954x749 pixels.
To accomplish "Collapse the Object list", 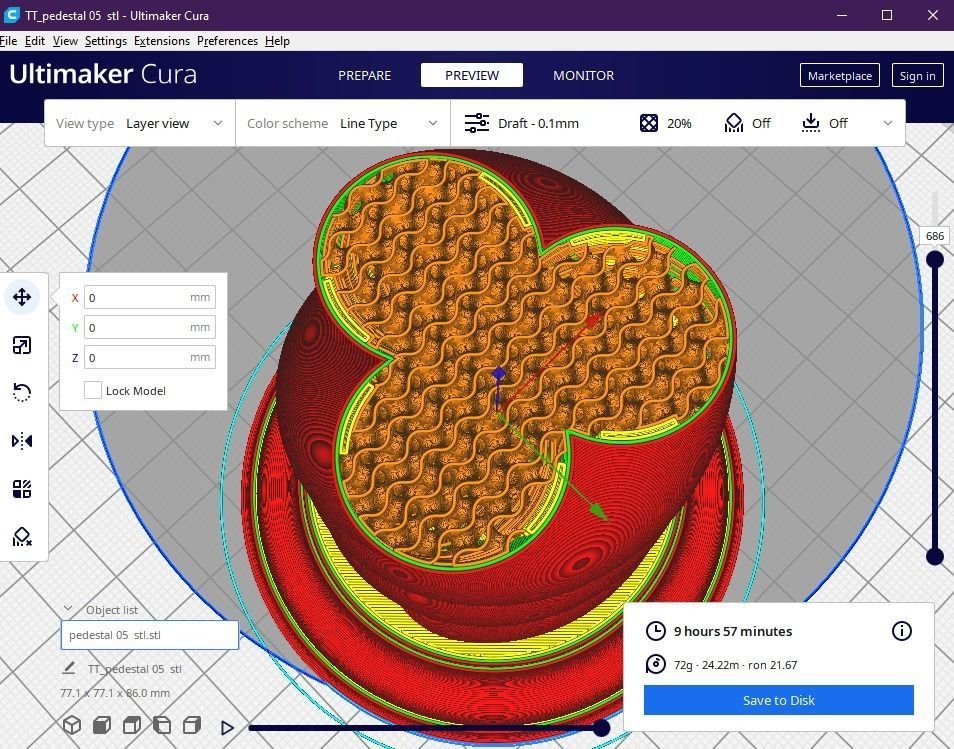I will [x=68, y=608].
